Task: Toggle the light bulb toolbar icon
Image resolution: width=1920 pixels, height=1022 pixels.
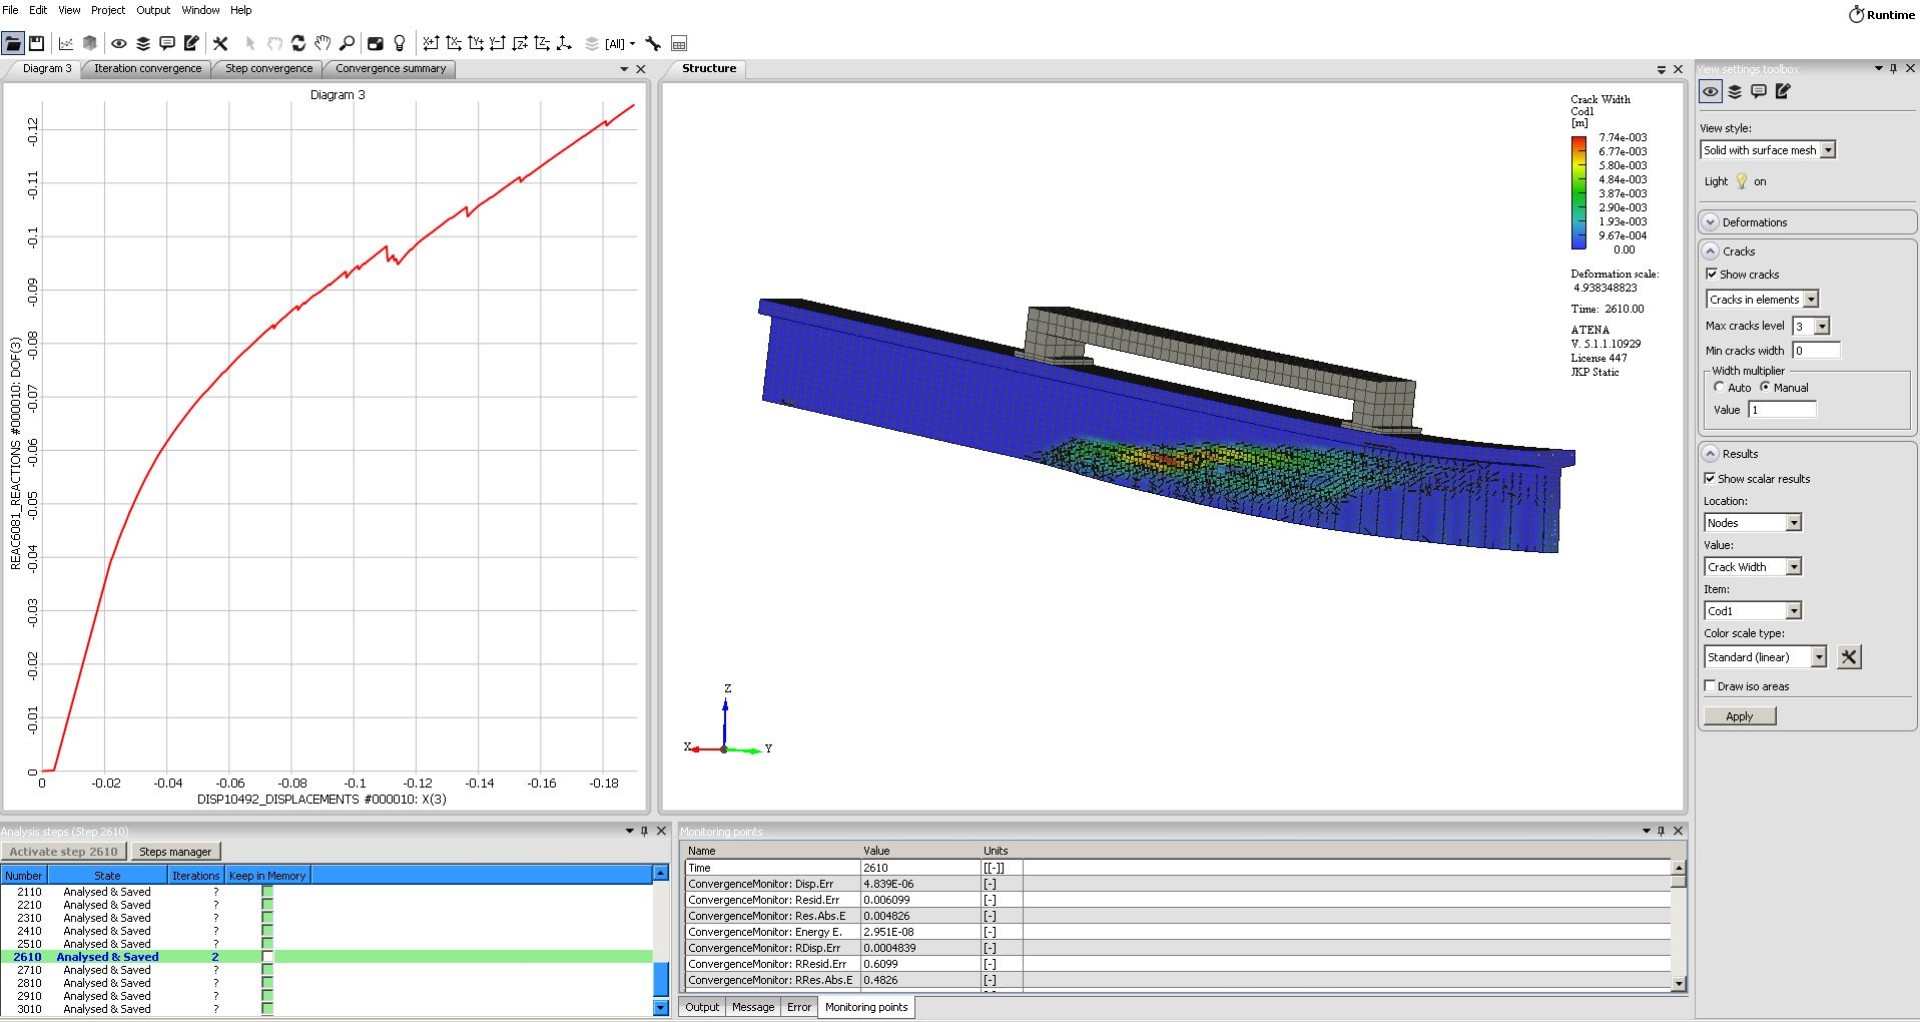Action: 399,43
